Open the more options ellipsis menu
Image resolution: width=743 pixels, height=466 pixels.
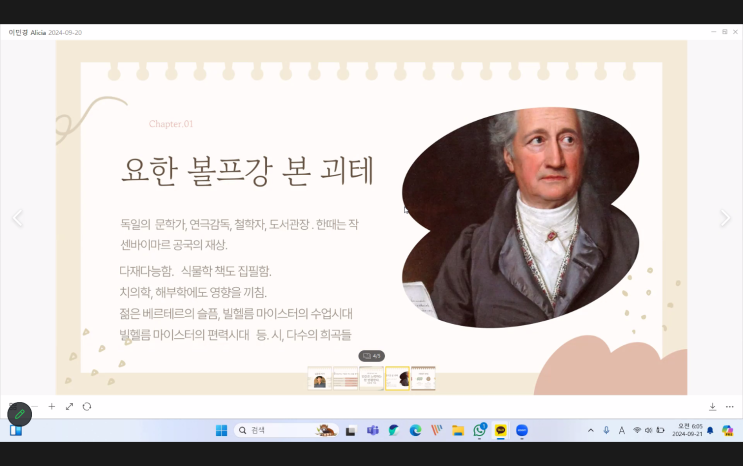(730, 406)
